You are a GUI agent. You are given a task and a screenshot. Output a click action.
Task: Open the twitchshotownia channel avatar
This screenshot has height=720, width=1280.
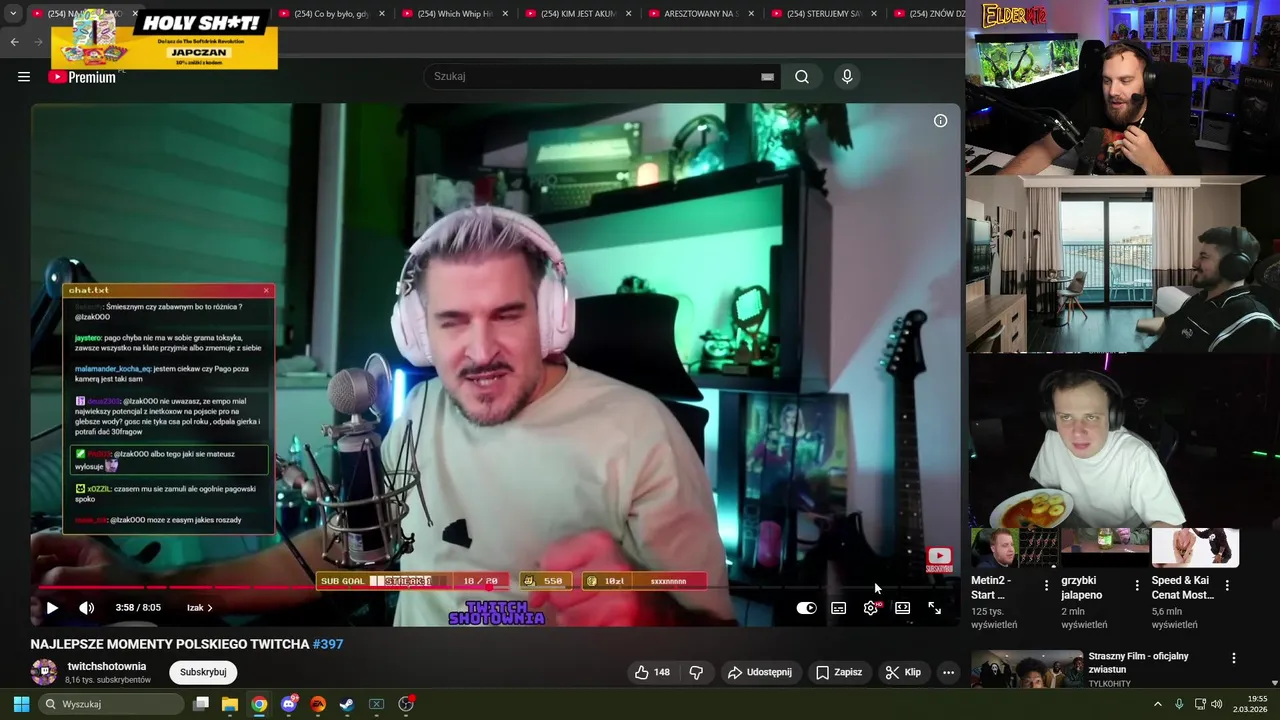click(x=44, y=672)
